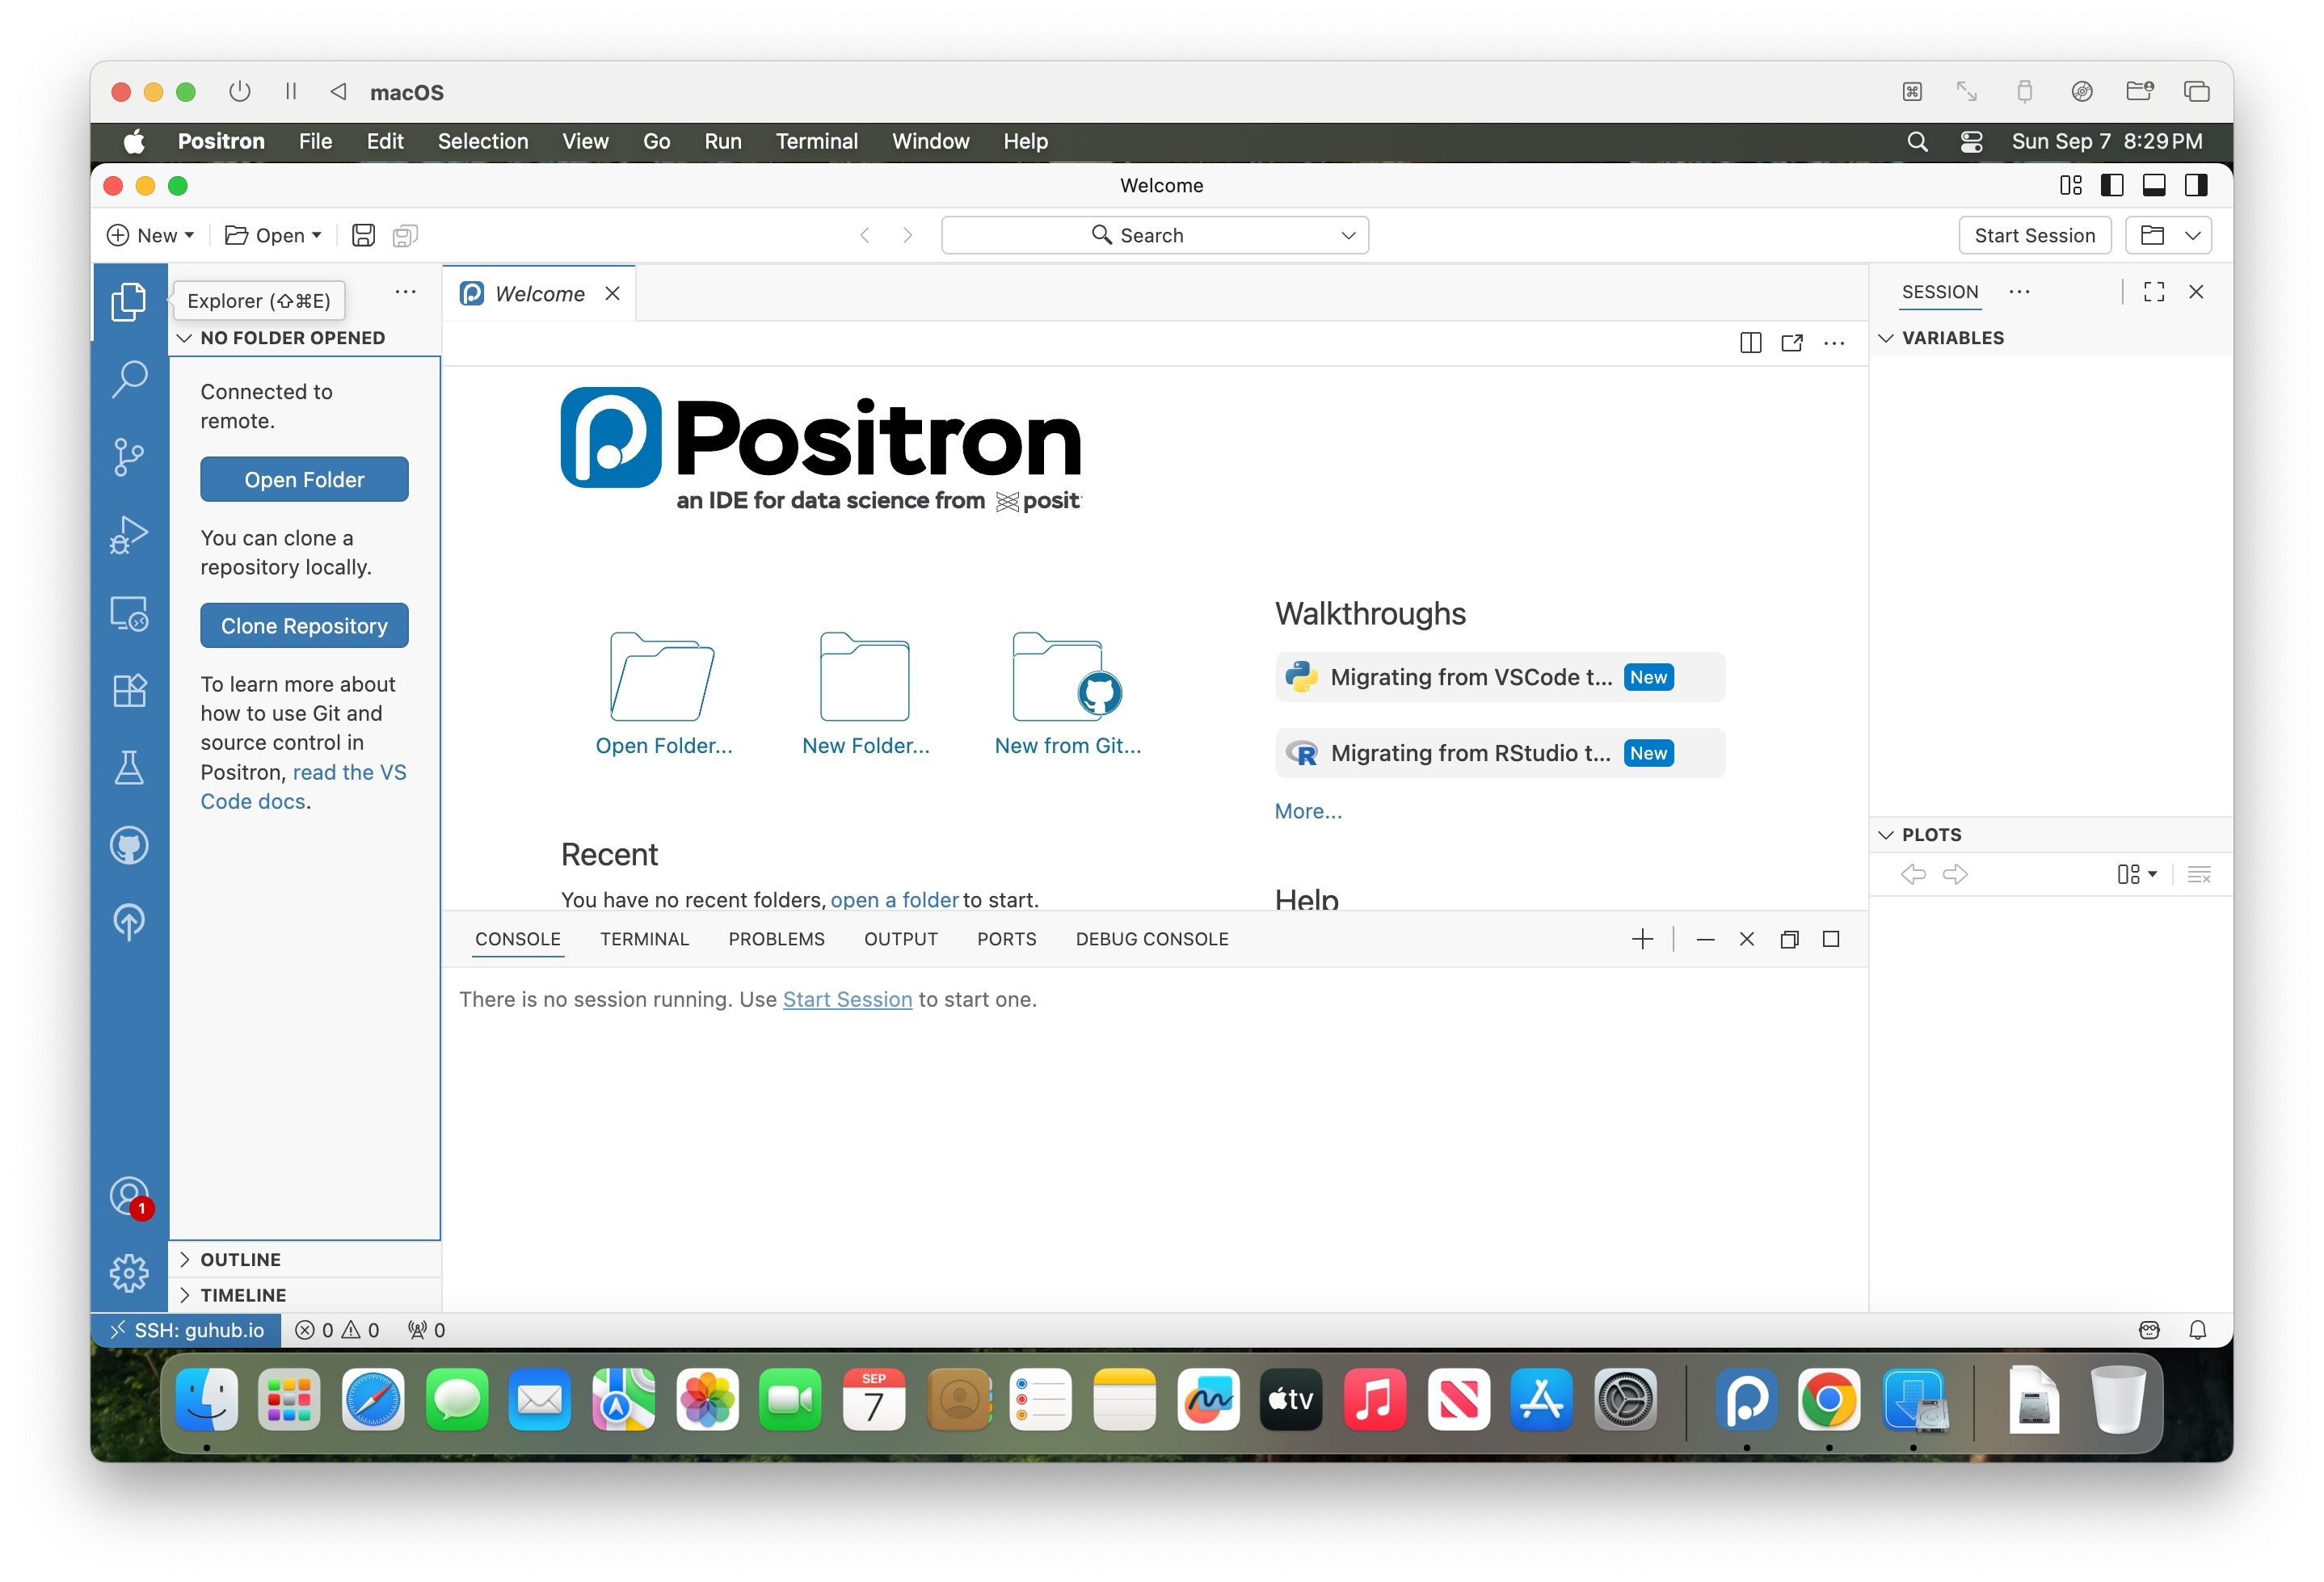Open the New dropdown menu
The width and height of the screenshot is (2324, 1582).
[x=151, y=235]
